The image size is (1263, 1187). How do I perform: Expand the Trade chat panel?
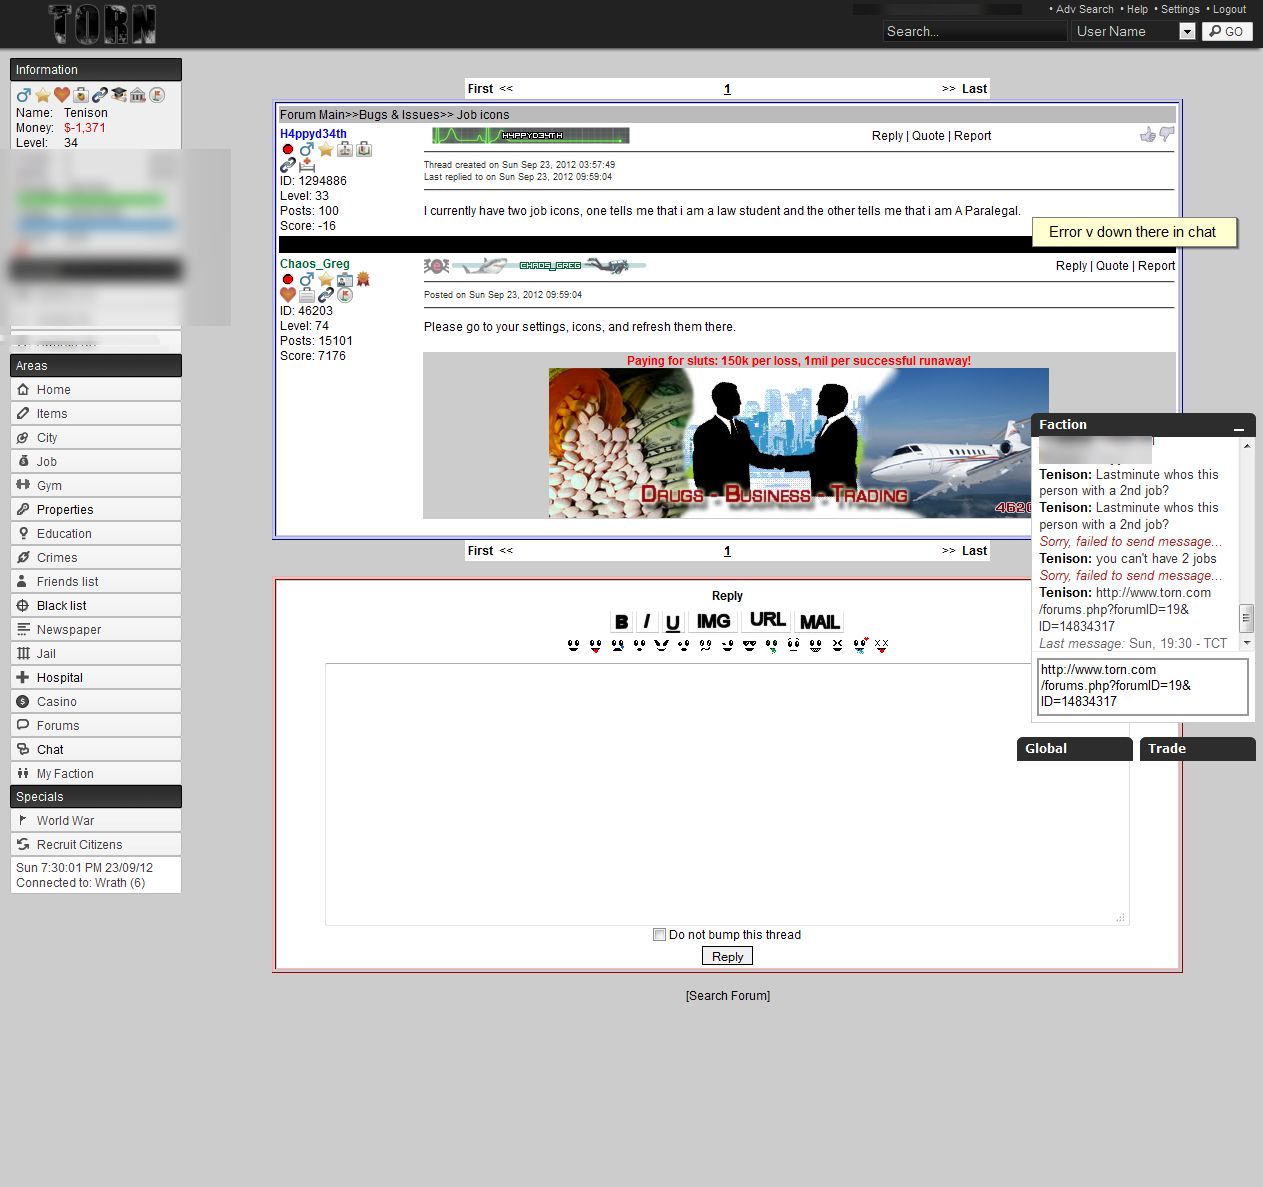(x=1197, y=749)
